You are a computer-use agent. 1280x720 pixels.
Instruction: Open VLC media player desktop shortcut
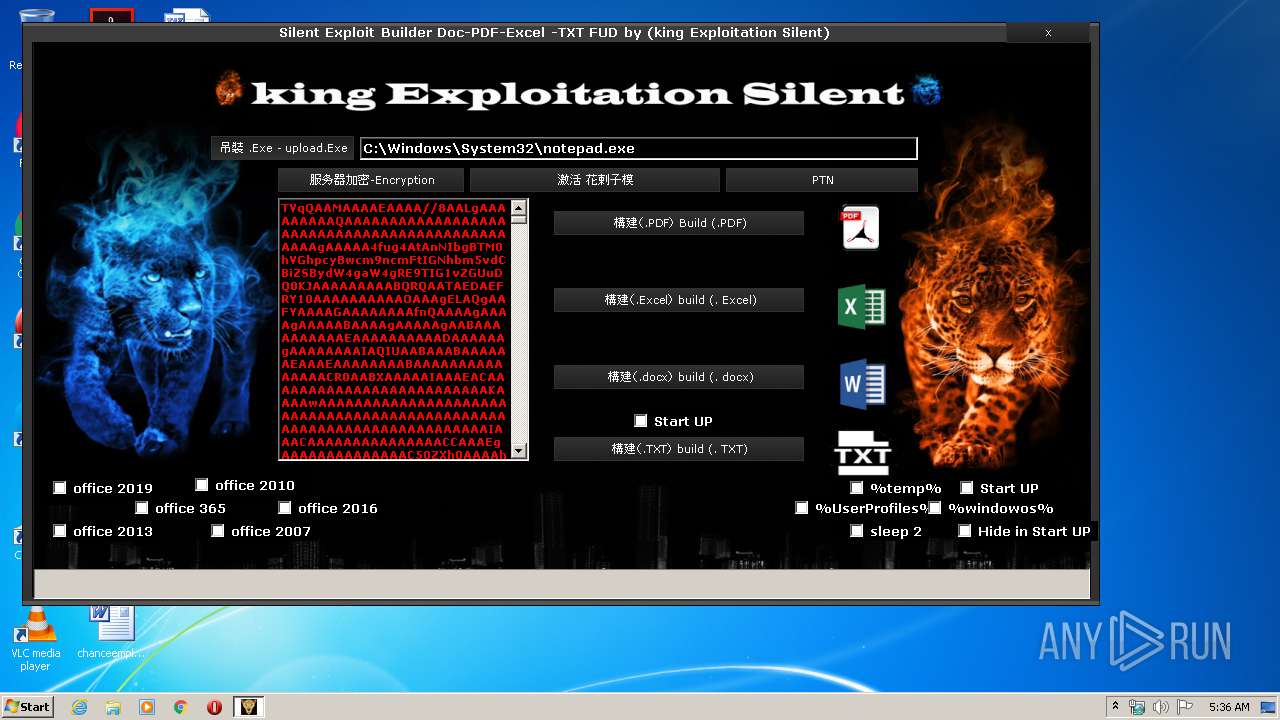(35, 638)
